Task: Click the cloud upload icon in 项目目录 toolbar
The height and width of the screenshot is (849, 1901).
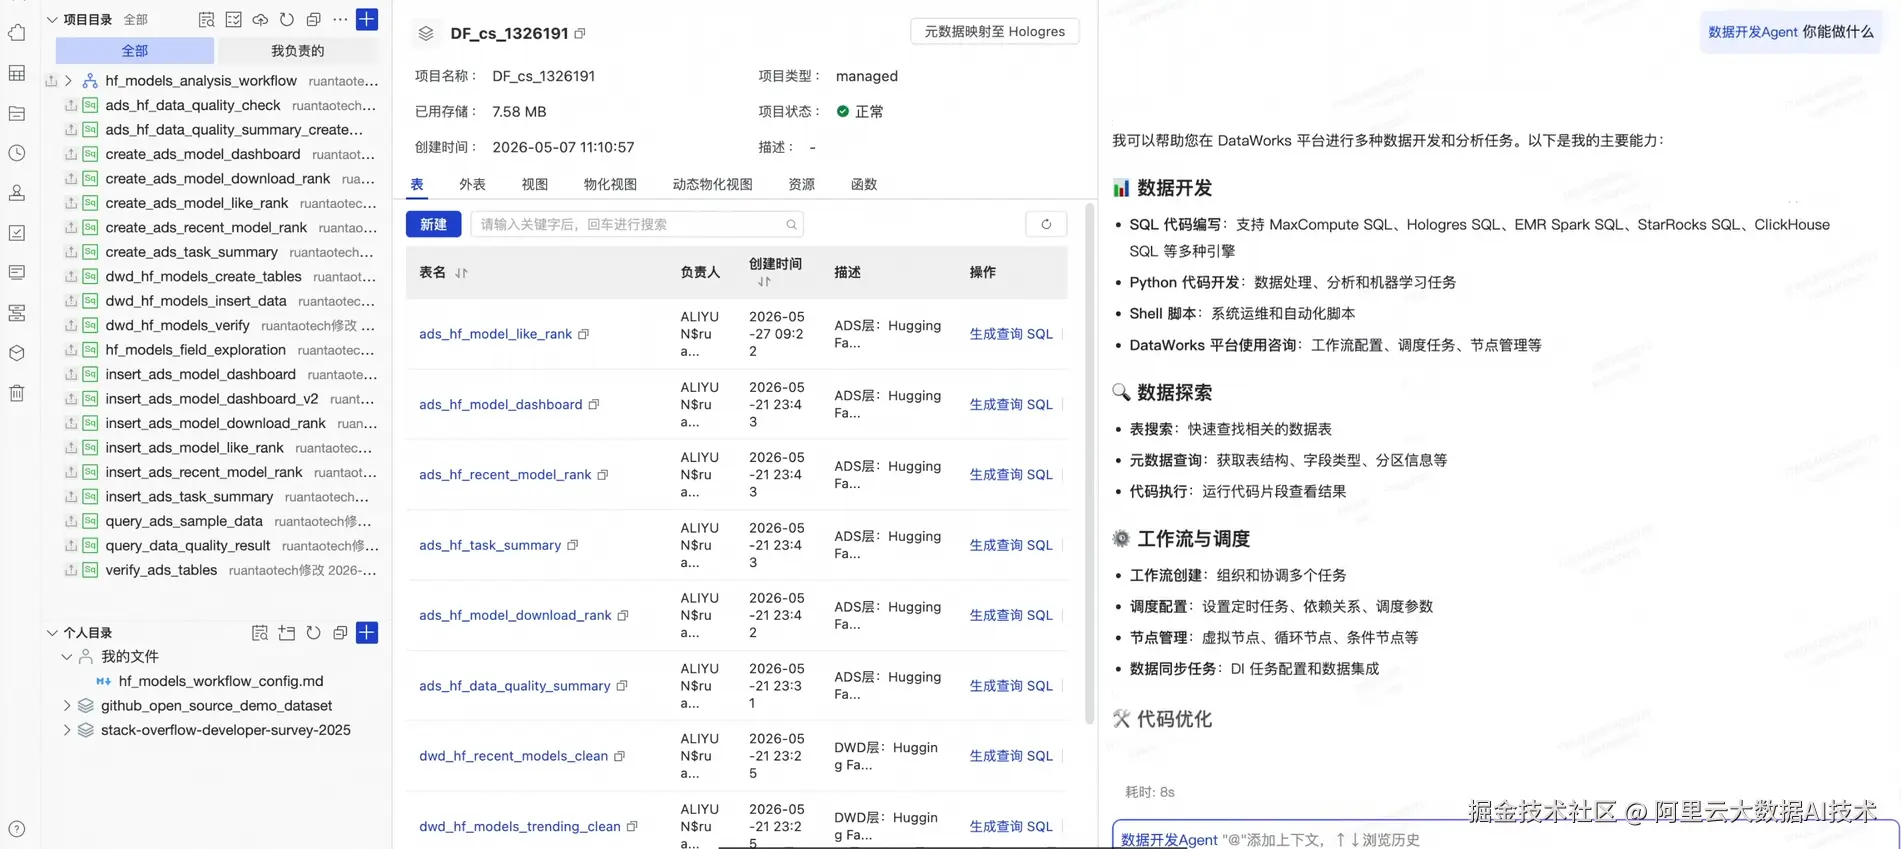Action: [x=260, y=19]
